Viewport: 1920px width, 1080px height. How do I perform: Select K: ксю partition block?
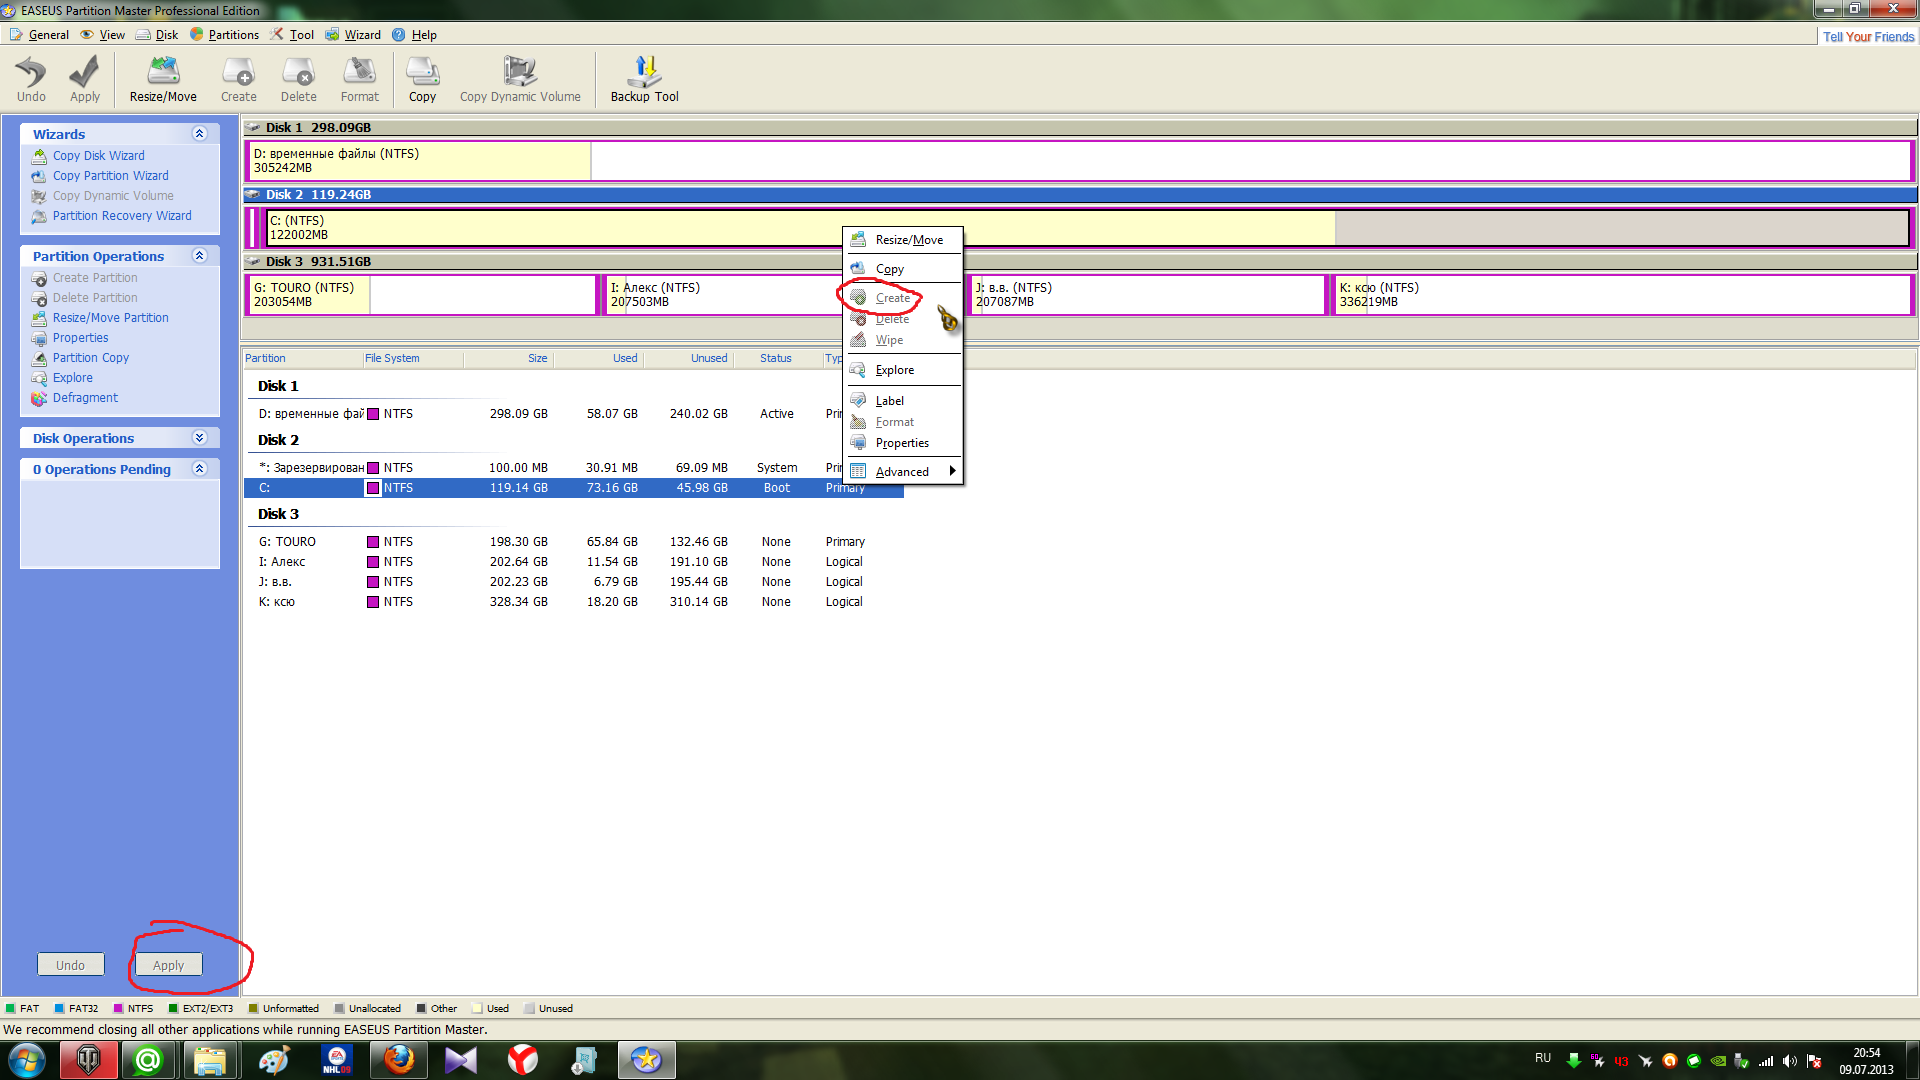click(x=1621, y=295)
